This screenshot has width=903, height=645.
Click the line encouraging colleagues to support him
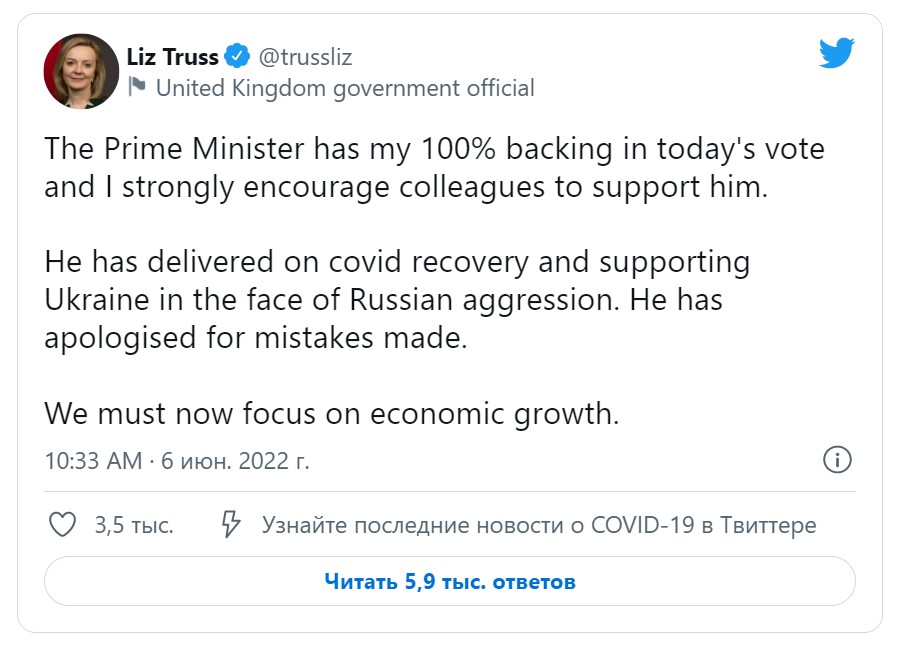pos(406,187)
